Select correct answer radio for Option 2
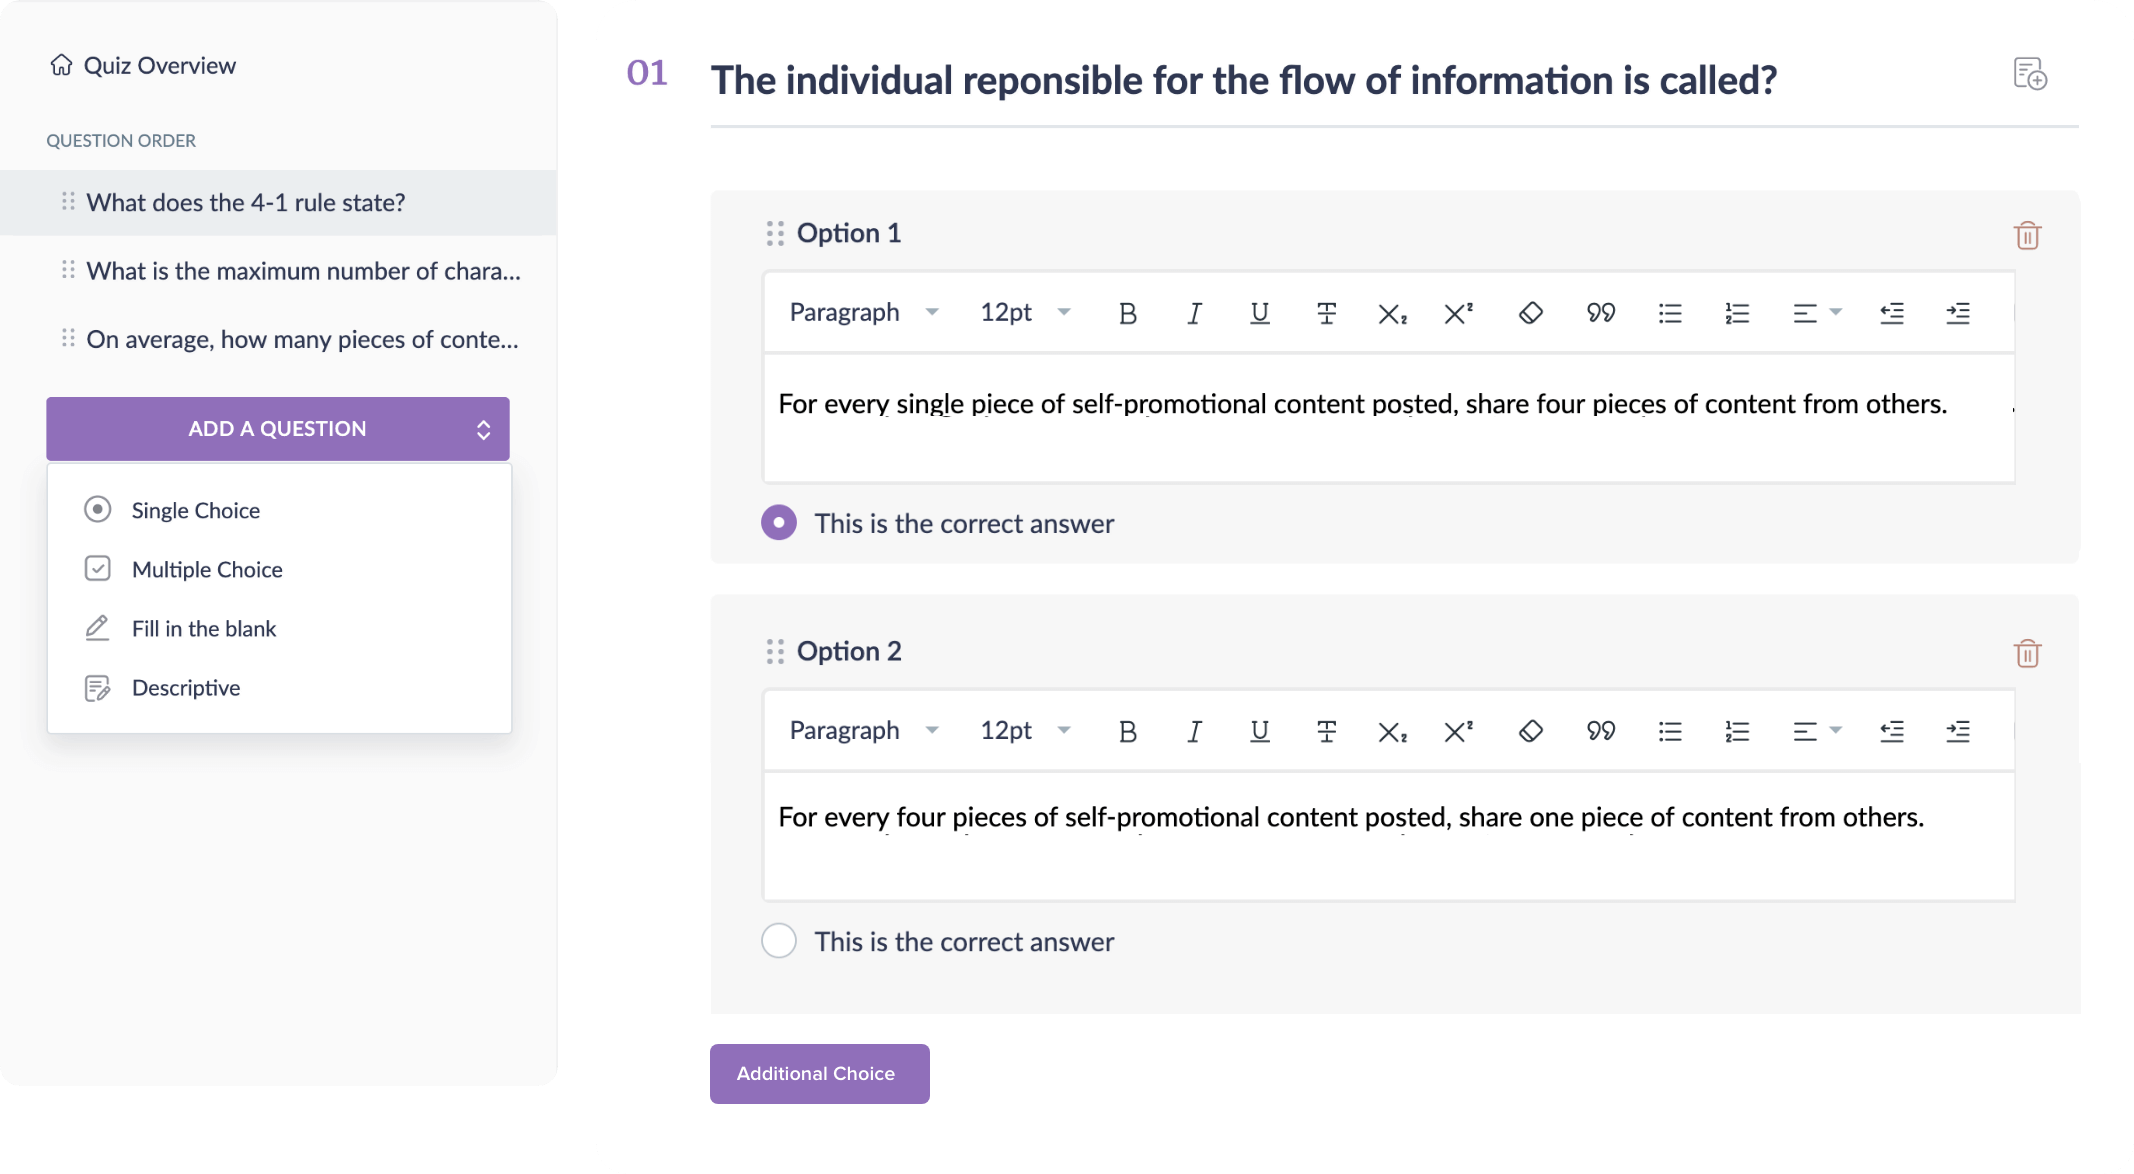Image resolution: width=2134 pixels, height=1174 pixels. (x=778, y=940)
